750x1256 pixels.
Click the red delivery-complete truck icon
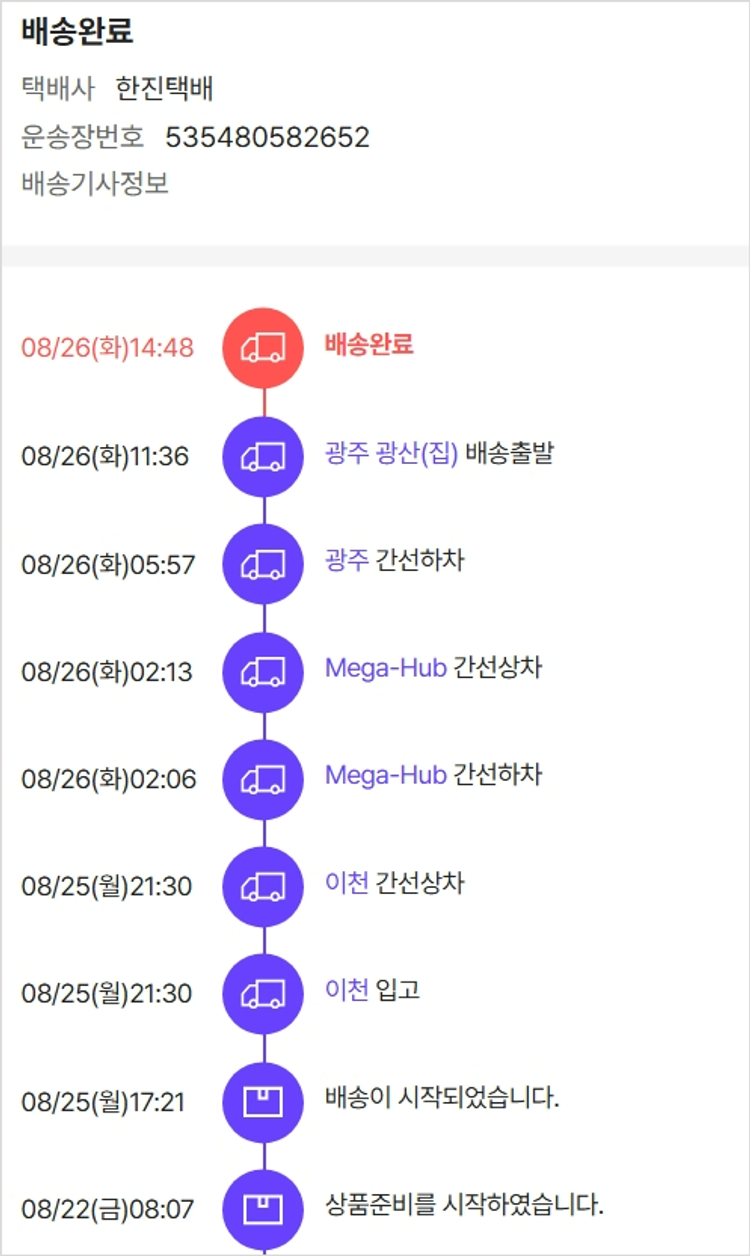coord(263,348)
